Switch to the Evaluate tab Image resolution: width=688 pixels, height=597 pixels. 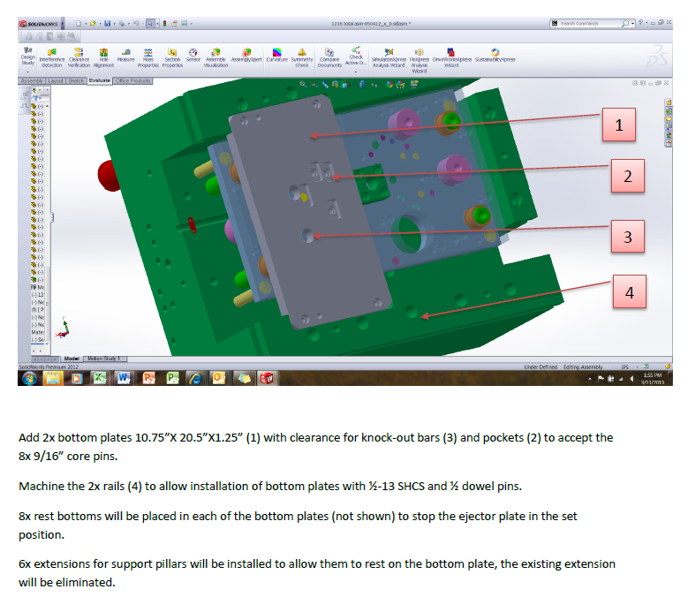click(100, 80)
